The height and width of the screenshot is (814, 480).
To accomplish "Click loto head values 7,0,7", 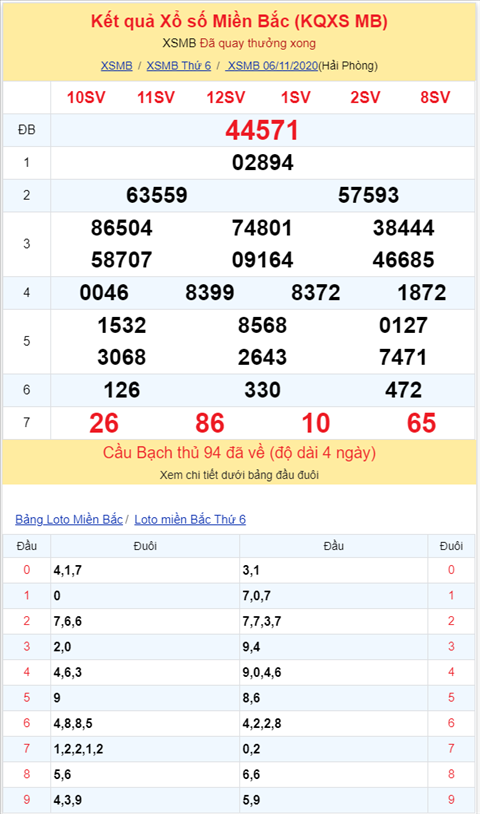I will [256, 596].
